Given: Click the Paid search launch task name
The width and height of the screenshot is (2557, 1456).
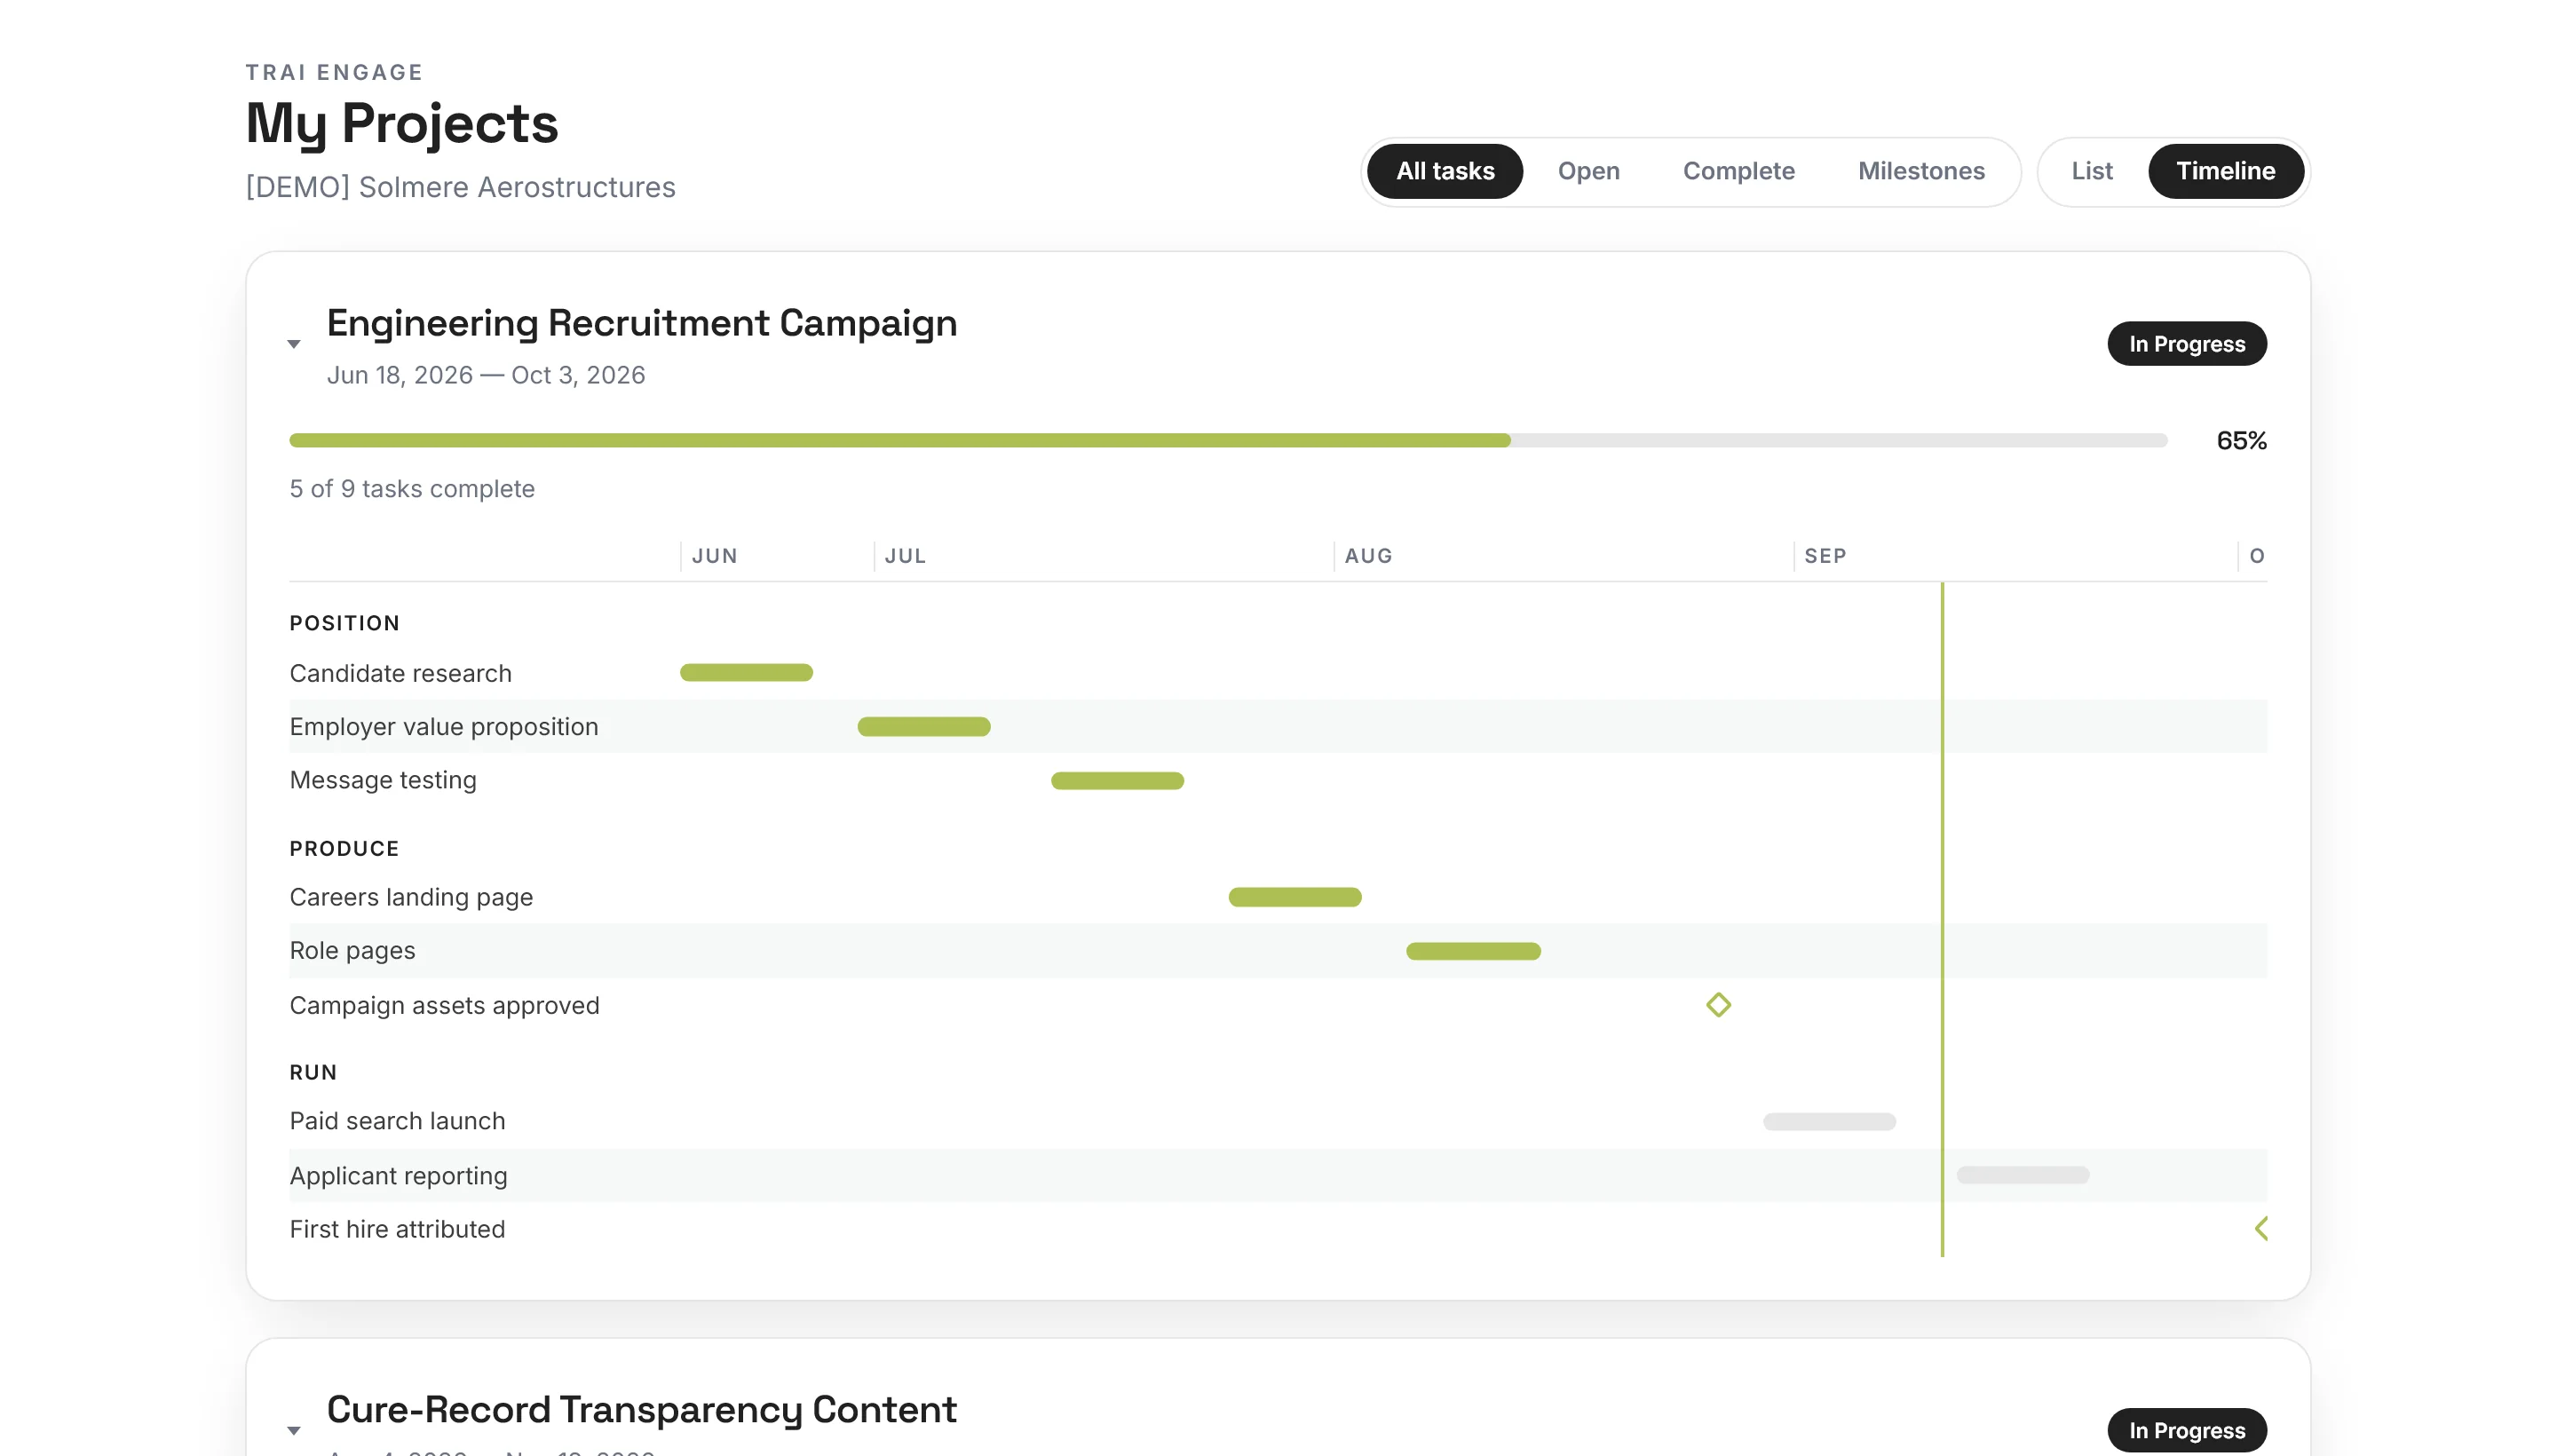Looking at the screenshot, I should (x=397, y=1121).
